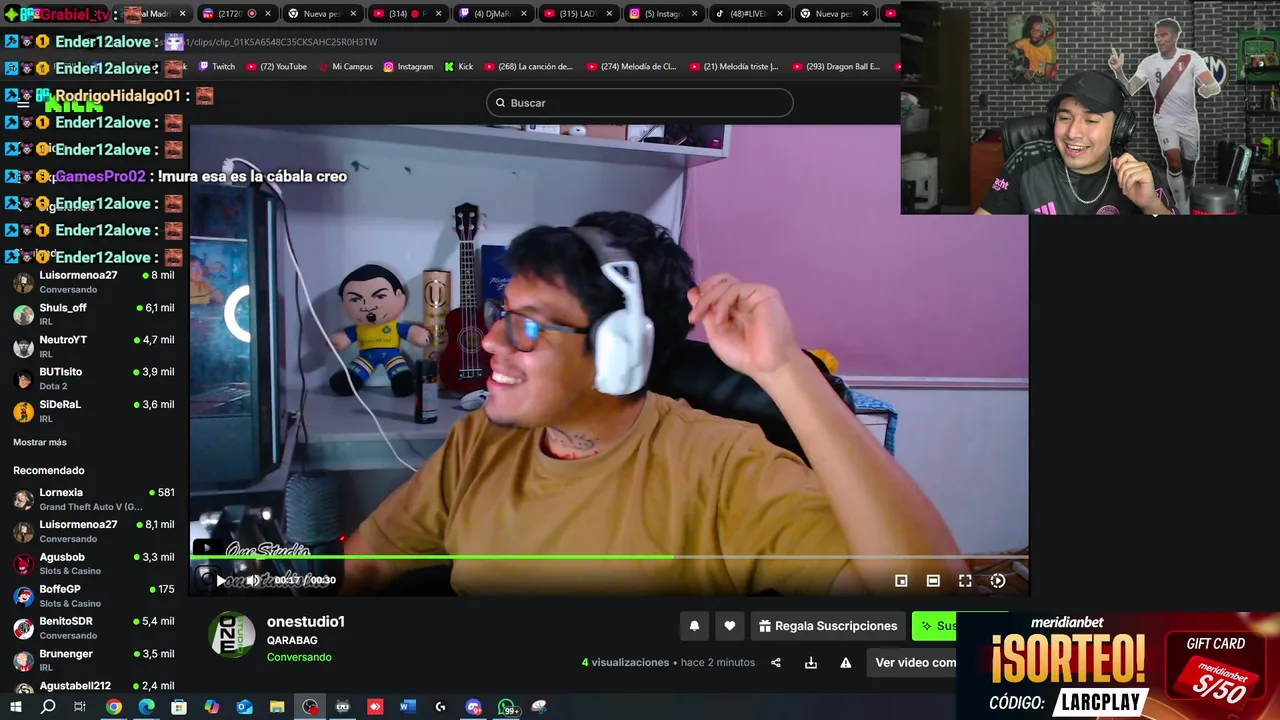The image size is (1280, 720).
Task: Open Kick bookmark in bookmarks bar
Action: [x=458, y=67]
